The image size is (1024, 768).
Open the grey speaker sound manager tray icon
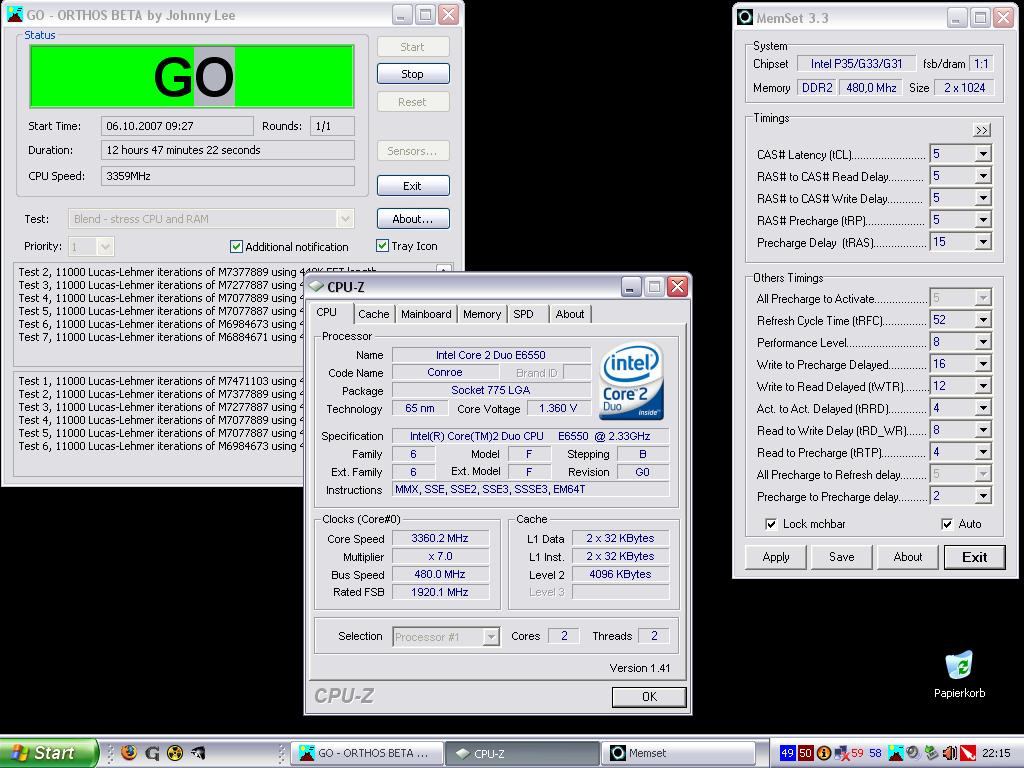pyautogui.click(x=914, y=753)
